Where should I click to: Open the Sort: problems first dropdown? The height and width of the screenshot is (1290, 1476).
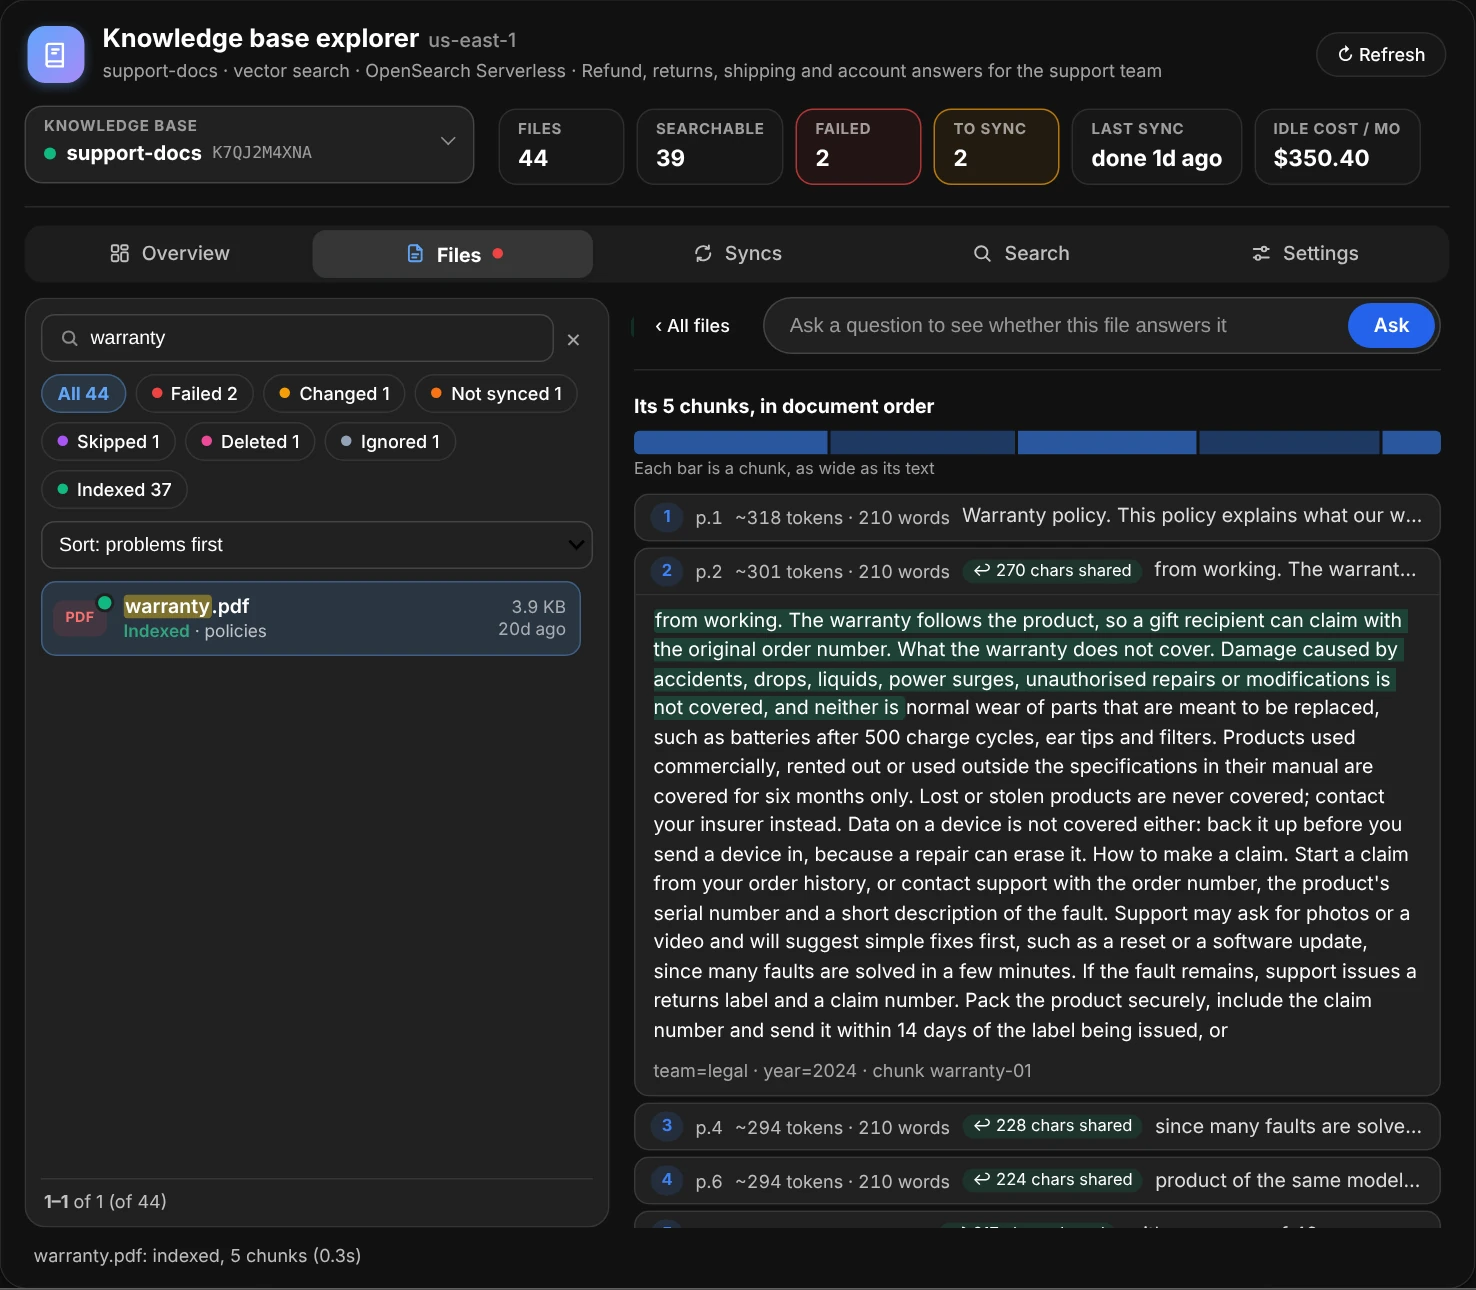point(316,545)
